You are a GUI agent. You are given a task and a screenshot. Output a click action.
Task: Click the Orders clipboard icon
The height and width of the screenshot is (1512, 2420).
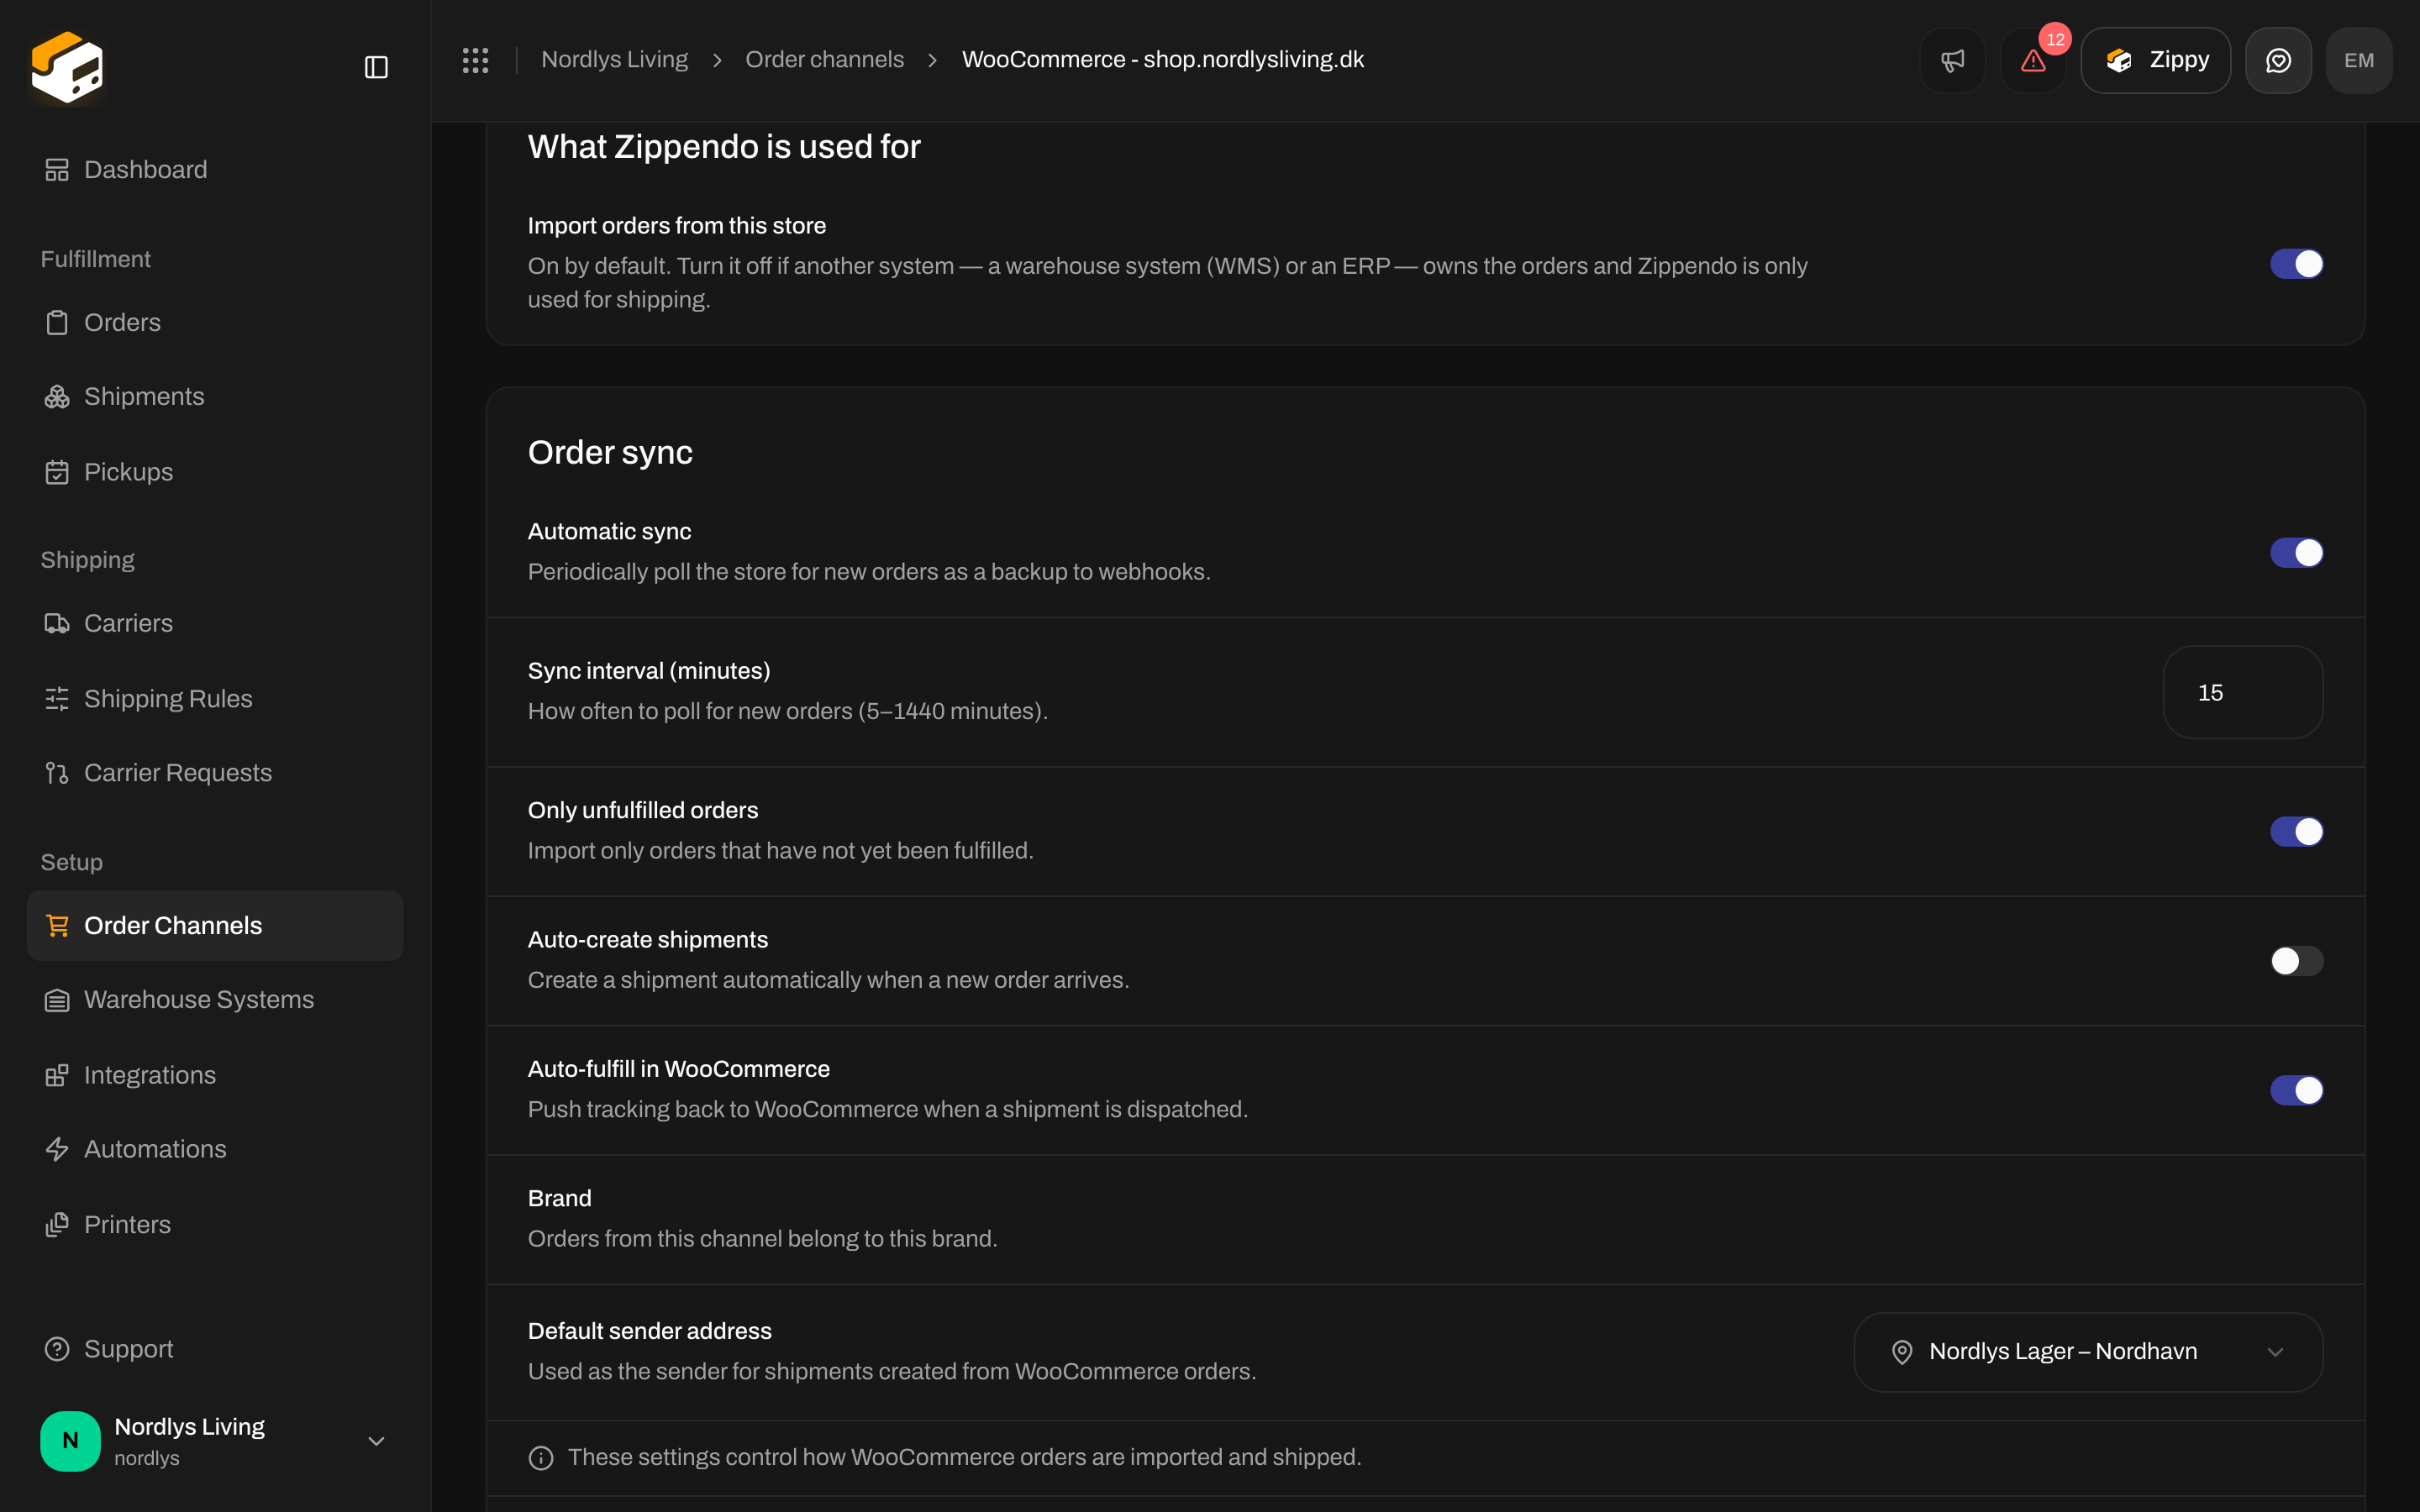pyautogui.click(x=57, y=323)
